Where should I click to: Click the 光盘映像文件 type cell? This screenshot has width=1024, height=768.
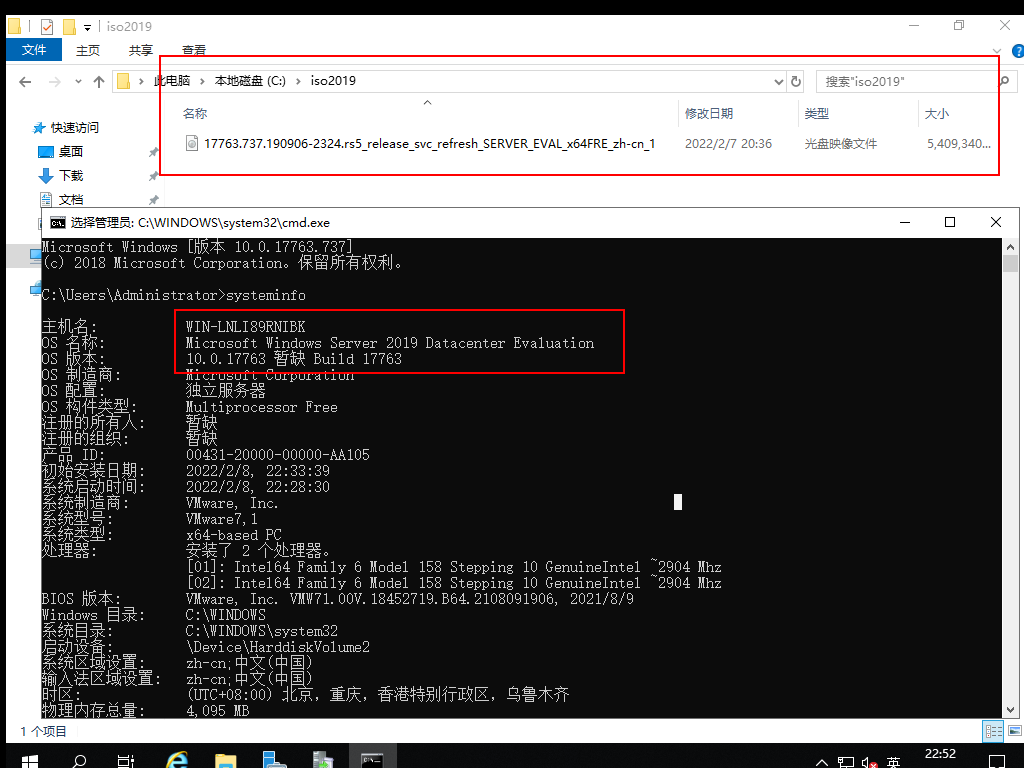click(x=840, y=144)
